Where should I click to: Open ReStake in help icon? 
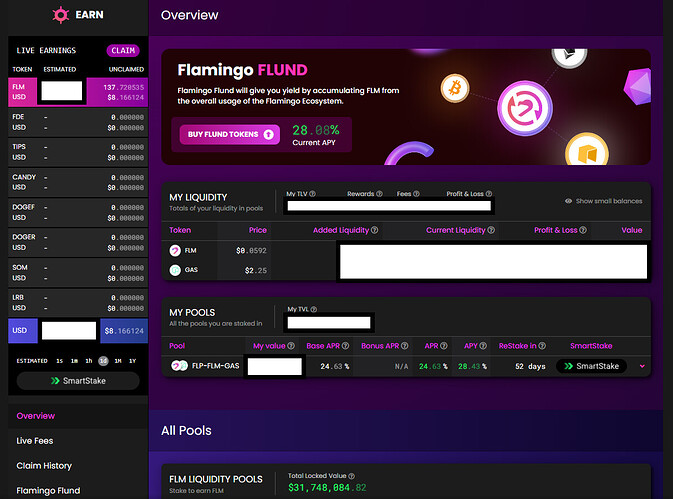point(542,346)
